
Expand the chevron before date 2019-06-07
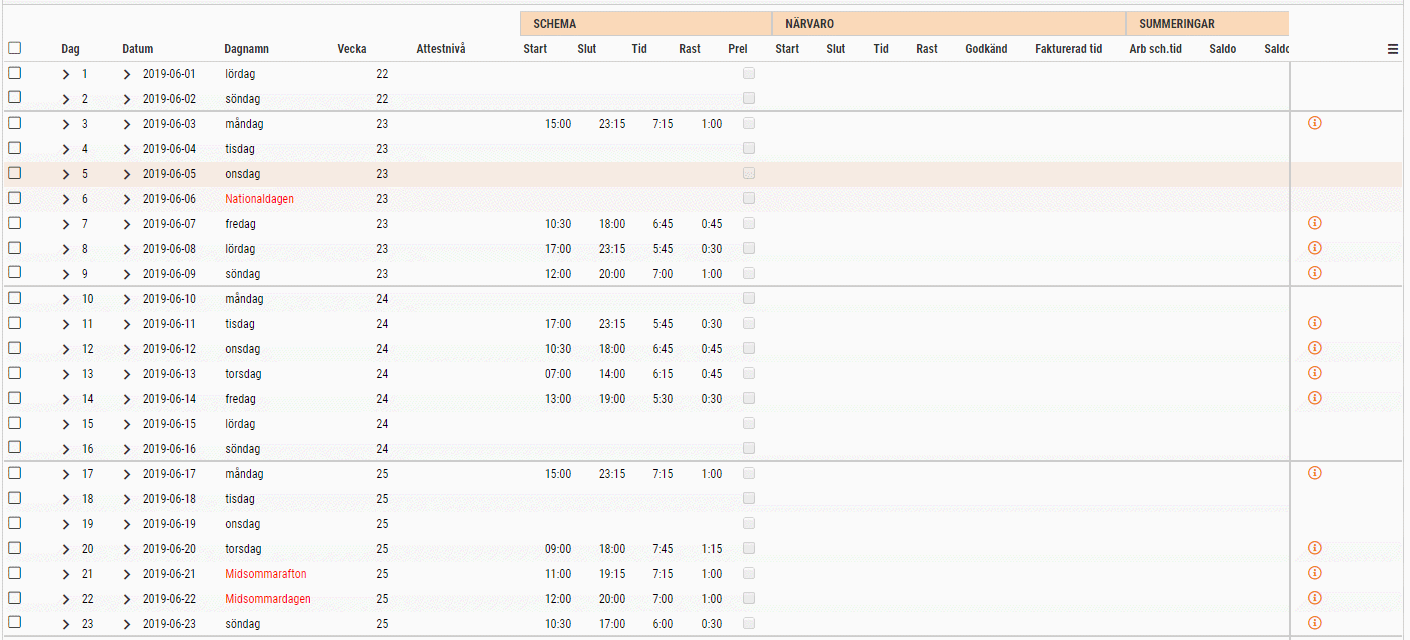tap(127, 224)
